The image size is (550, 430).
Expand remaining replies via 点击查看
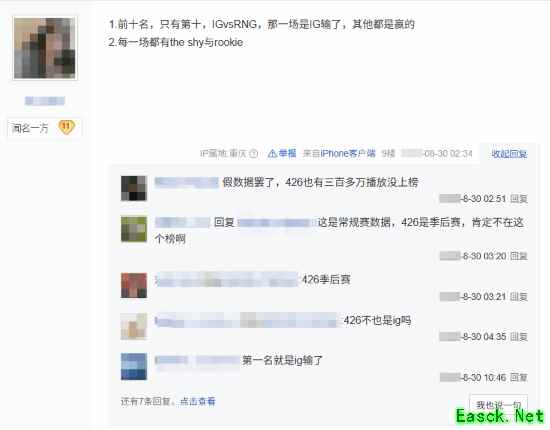click(197, 401)
